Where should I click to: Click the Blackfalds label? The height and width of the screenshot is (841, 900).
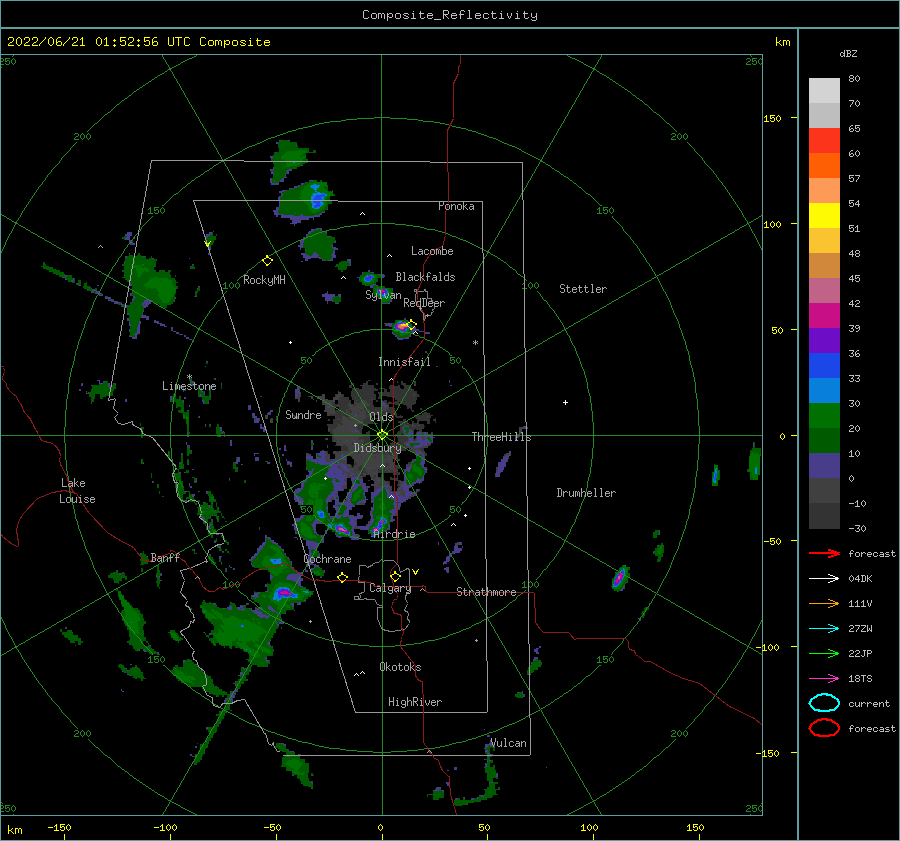[x=425, y=277]
